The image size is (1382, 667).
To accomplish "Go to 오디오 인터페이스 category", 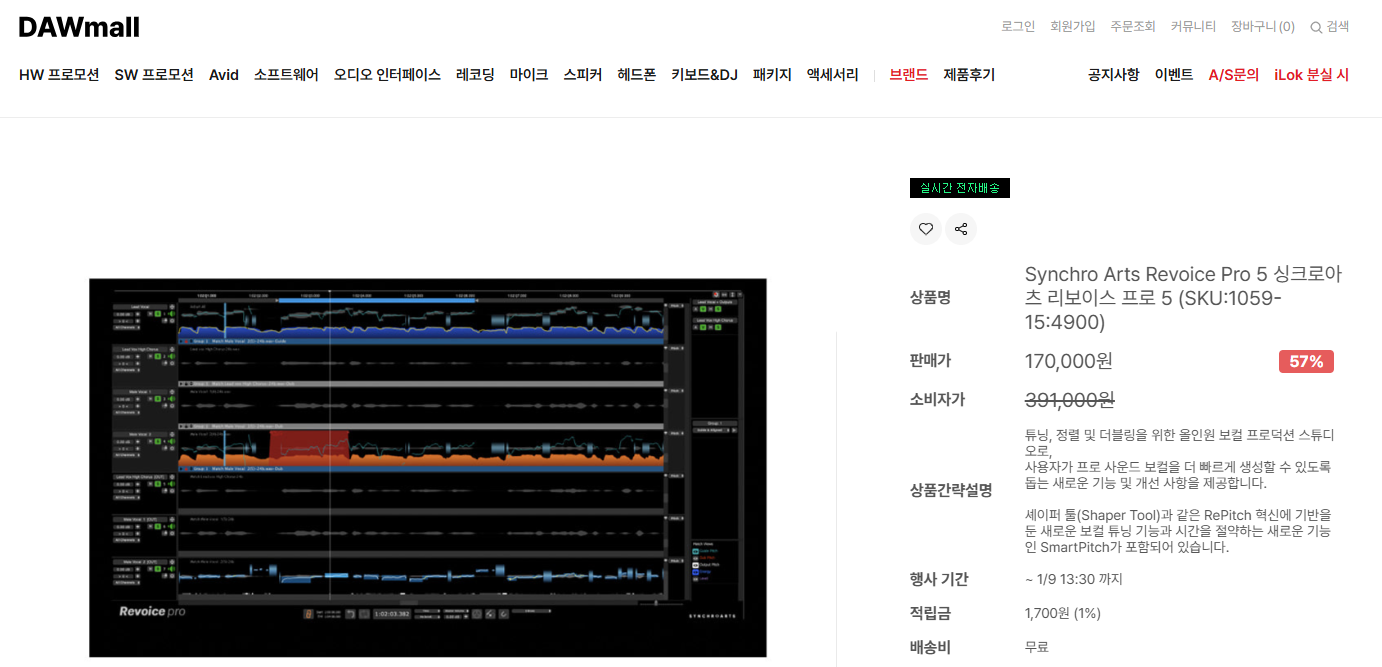I will pyautogui.click(x=387, y=75).
